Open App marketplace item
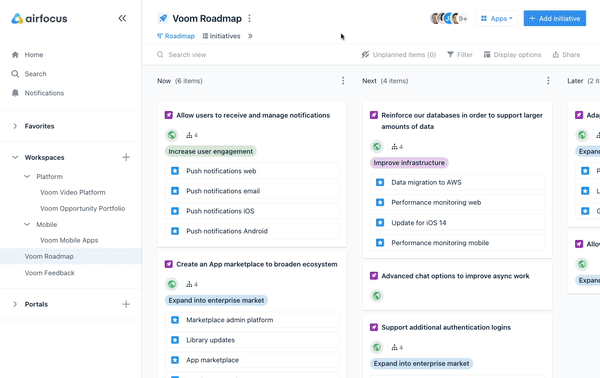This screenshot has width=600, height=378. [252, 360]
